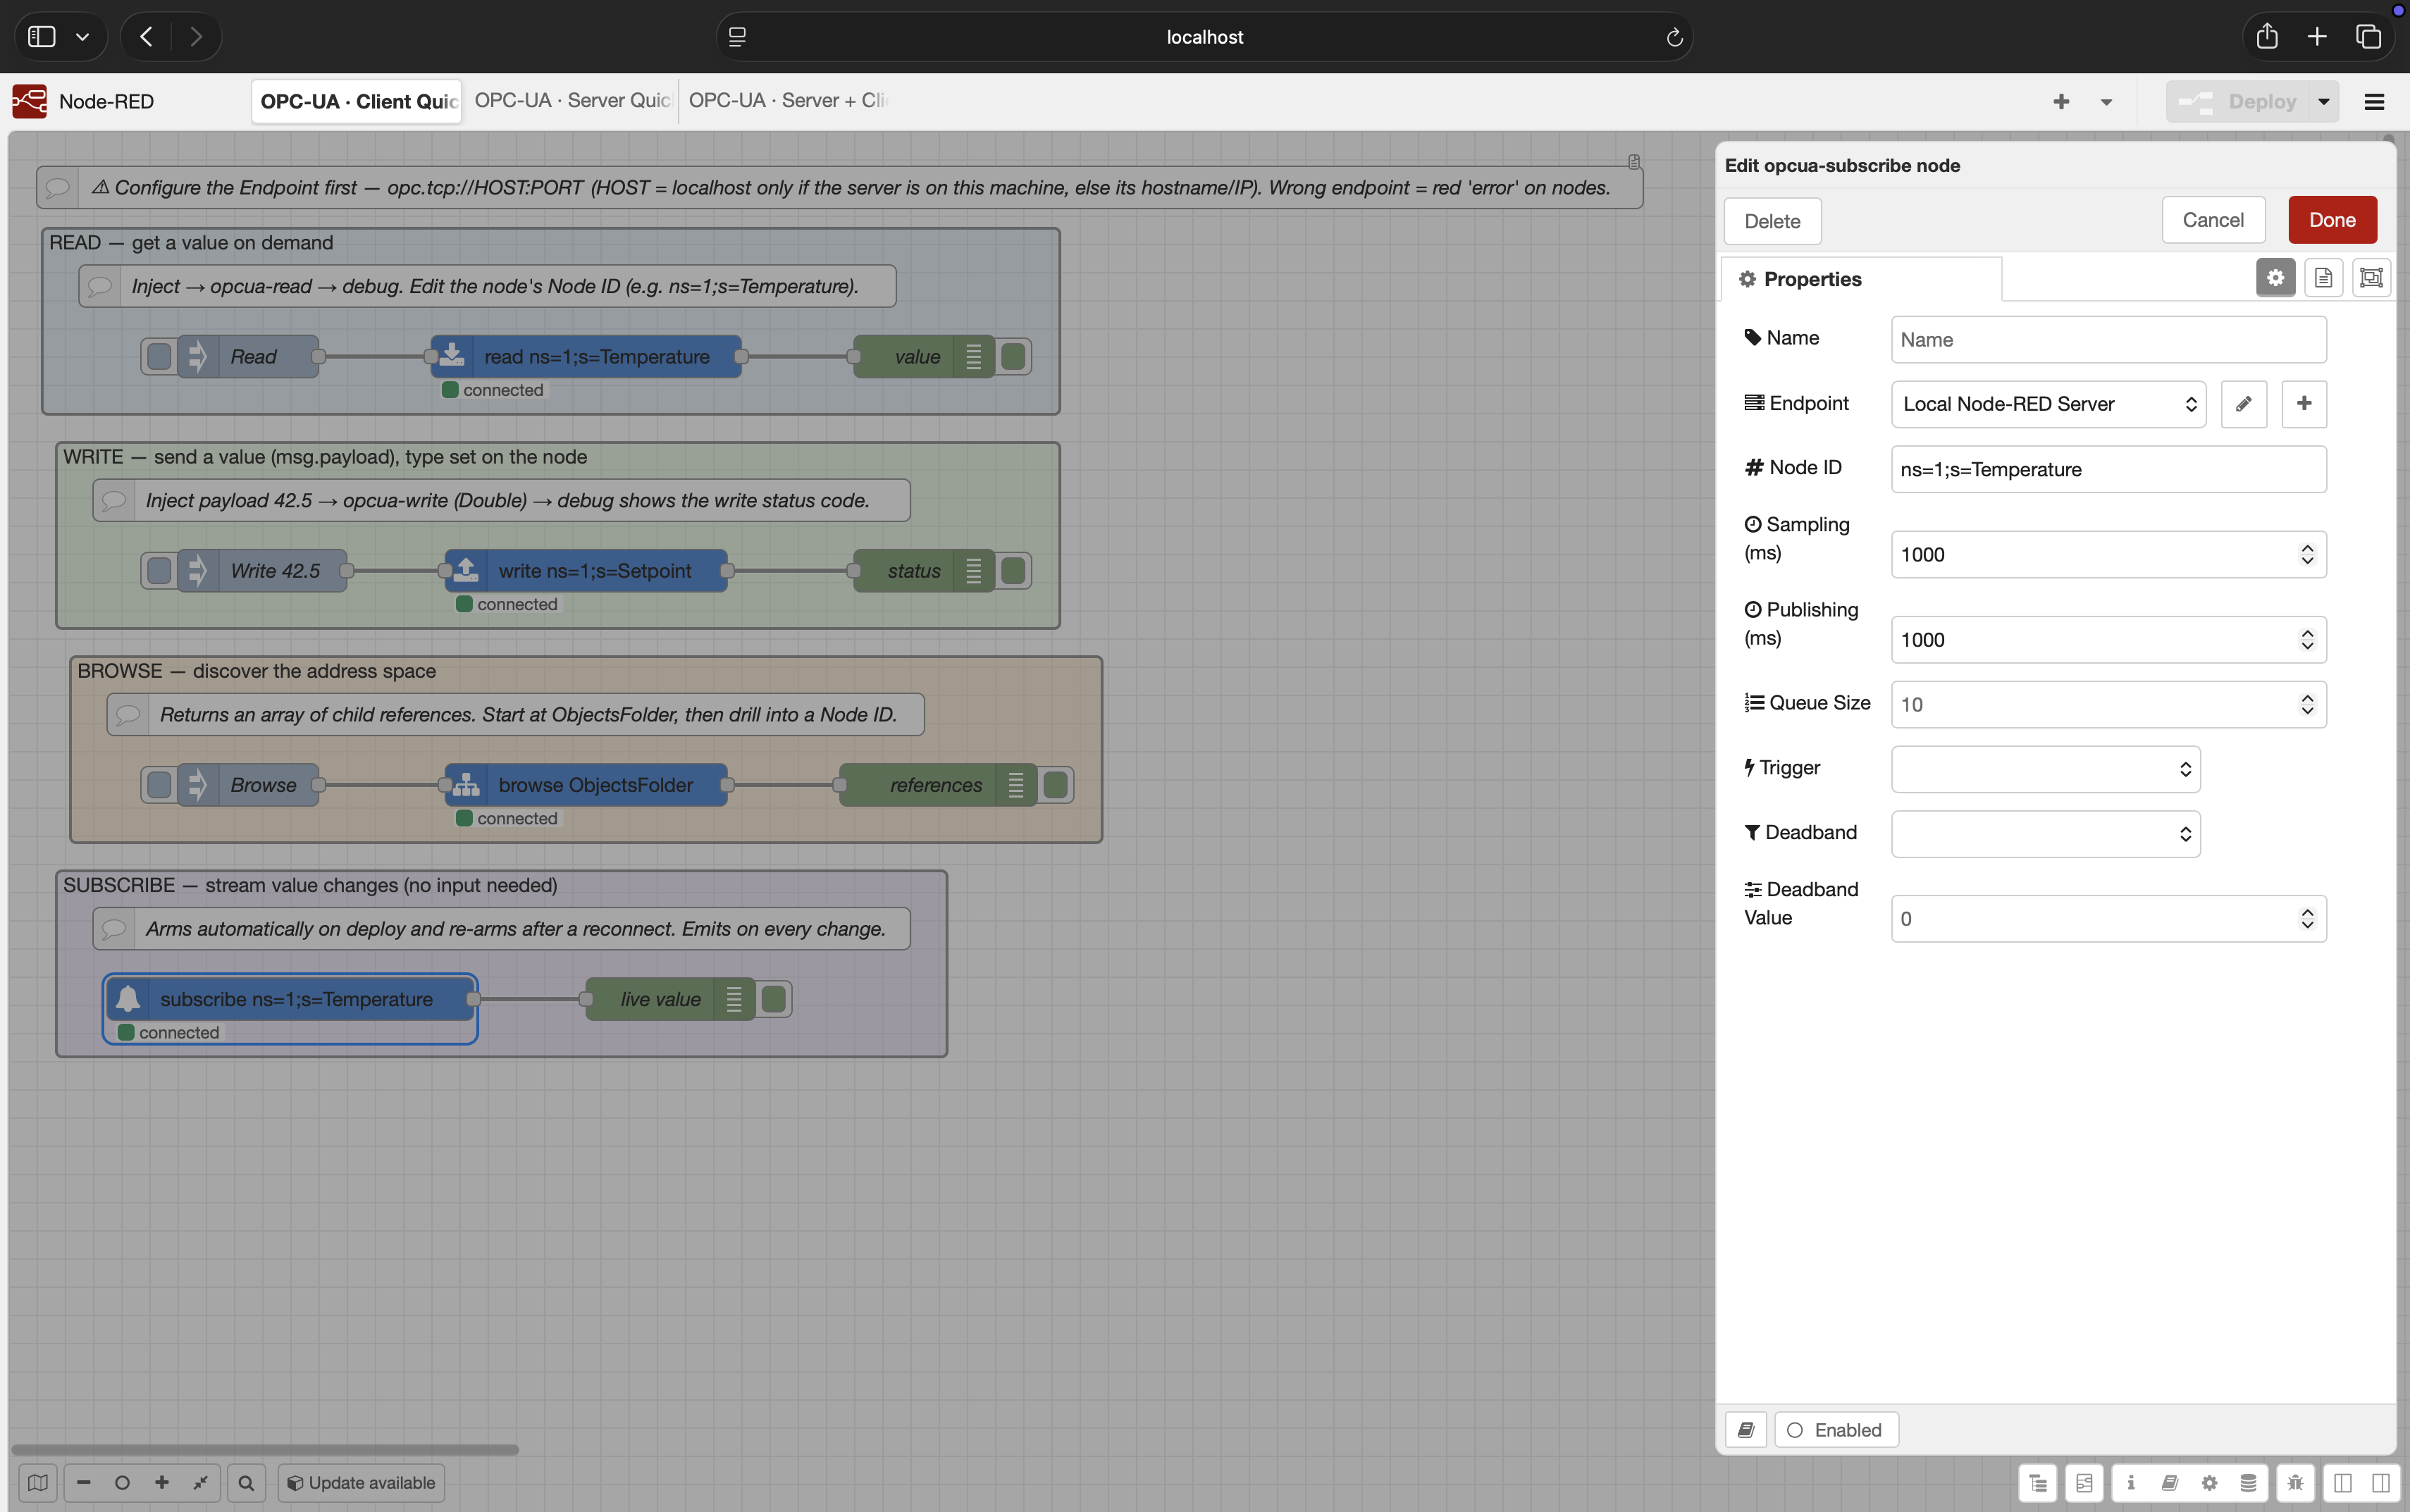Adjust the Deadband Value stepper
This screenshot has height=1512, width=2410.
[x=2307, y=919]
